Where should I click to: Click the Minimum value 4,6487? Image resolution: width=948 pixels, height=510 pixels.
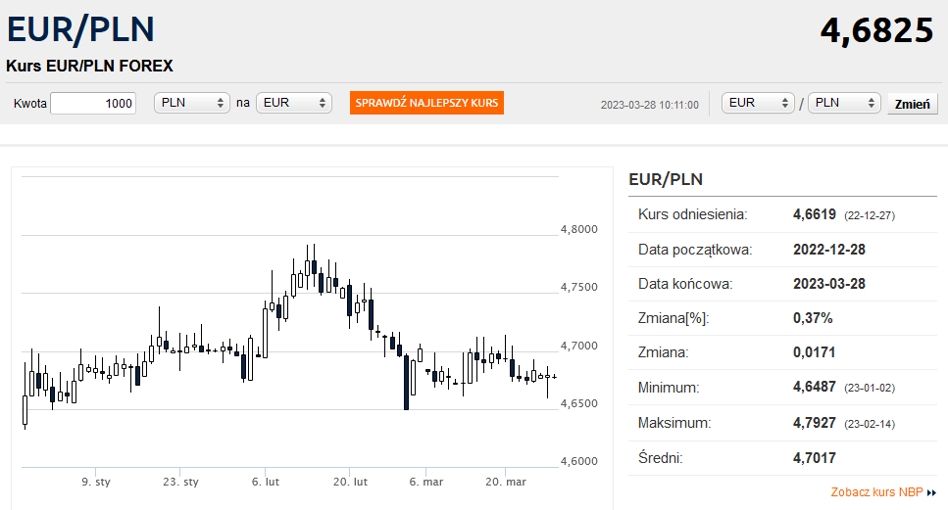[x=814, y=387]
